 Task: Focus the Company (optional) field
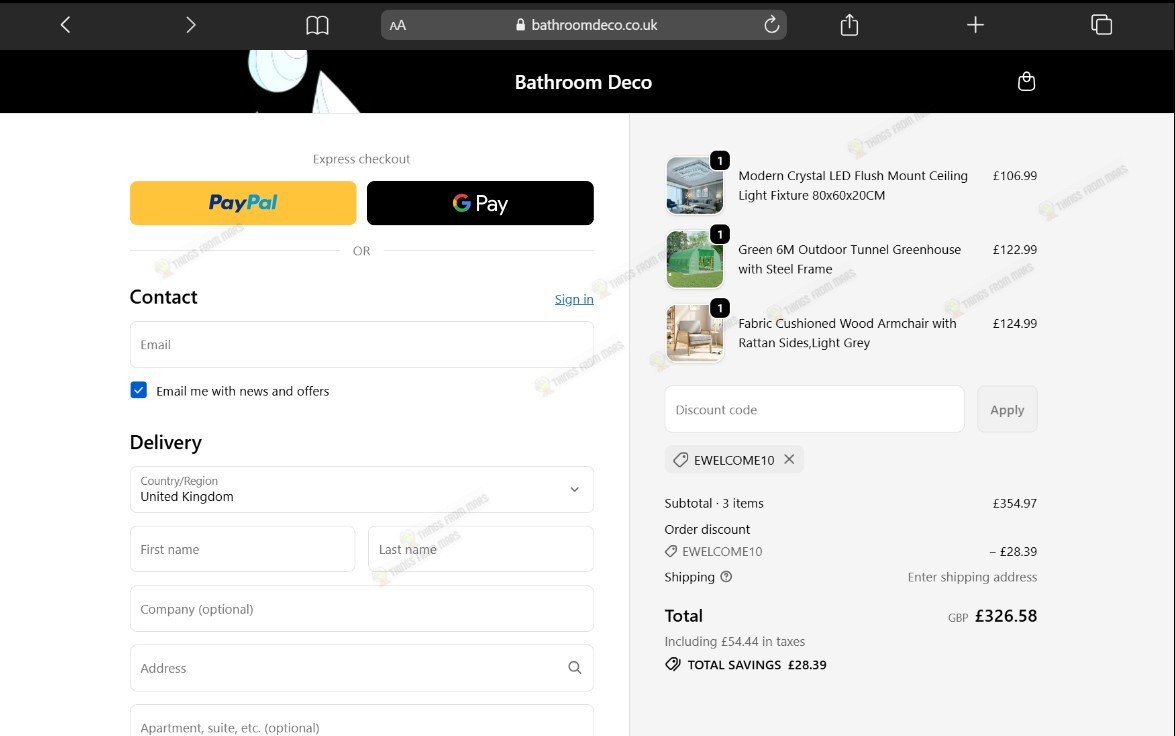coord(362,609)
